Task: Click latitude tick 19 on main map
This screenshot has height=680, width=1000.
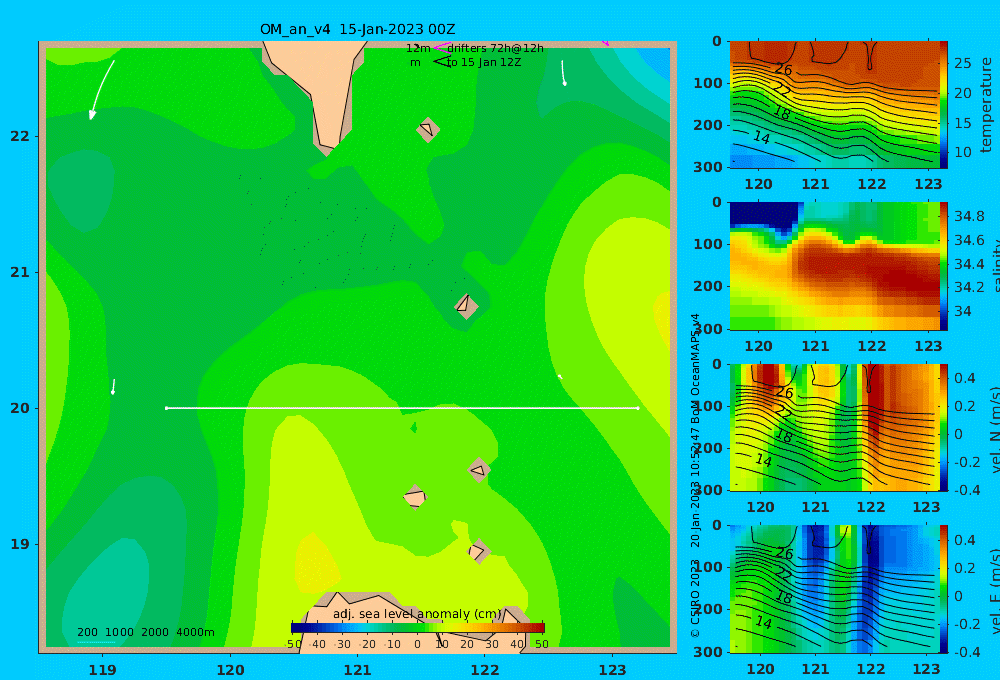Action: click(x=20, y=544)
